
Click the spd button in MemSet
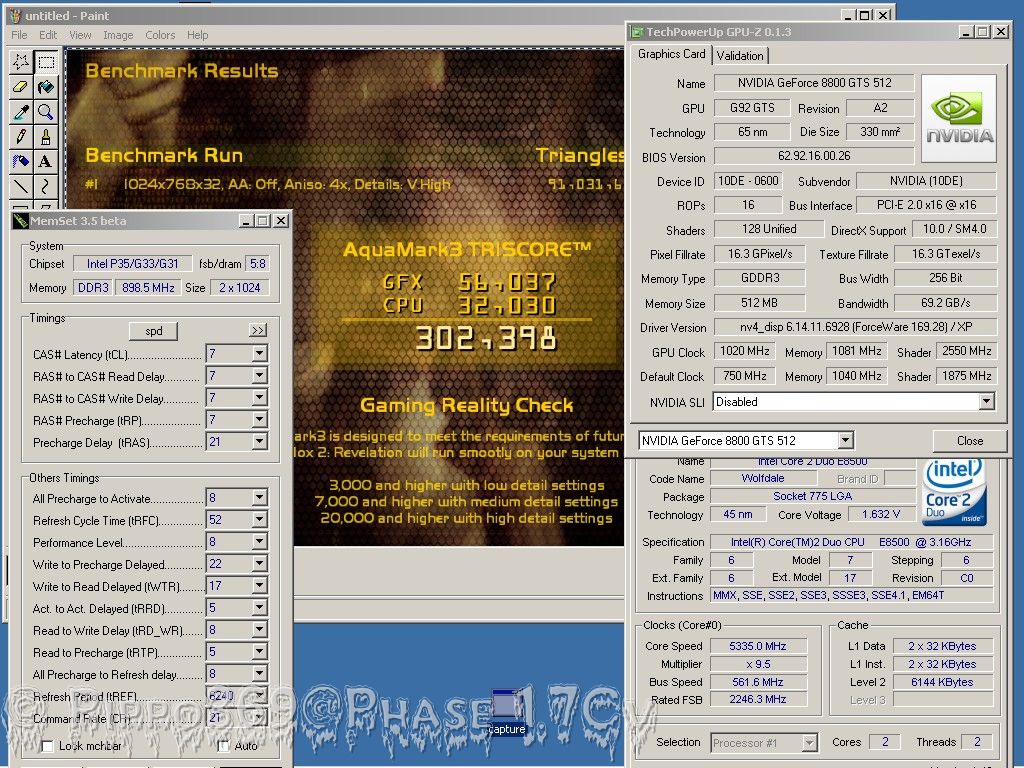tap(153, 331)
